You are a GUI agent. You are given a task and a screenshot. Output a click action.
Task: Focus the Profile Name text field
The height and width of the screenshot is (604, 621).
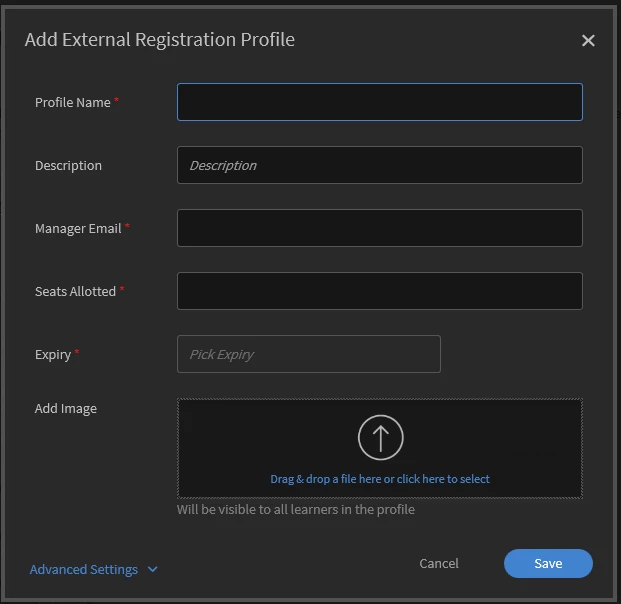click(380, 102)
